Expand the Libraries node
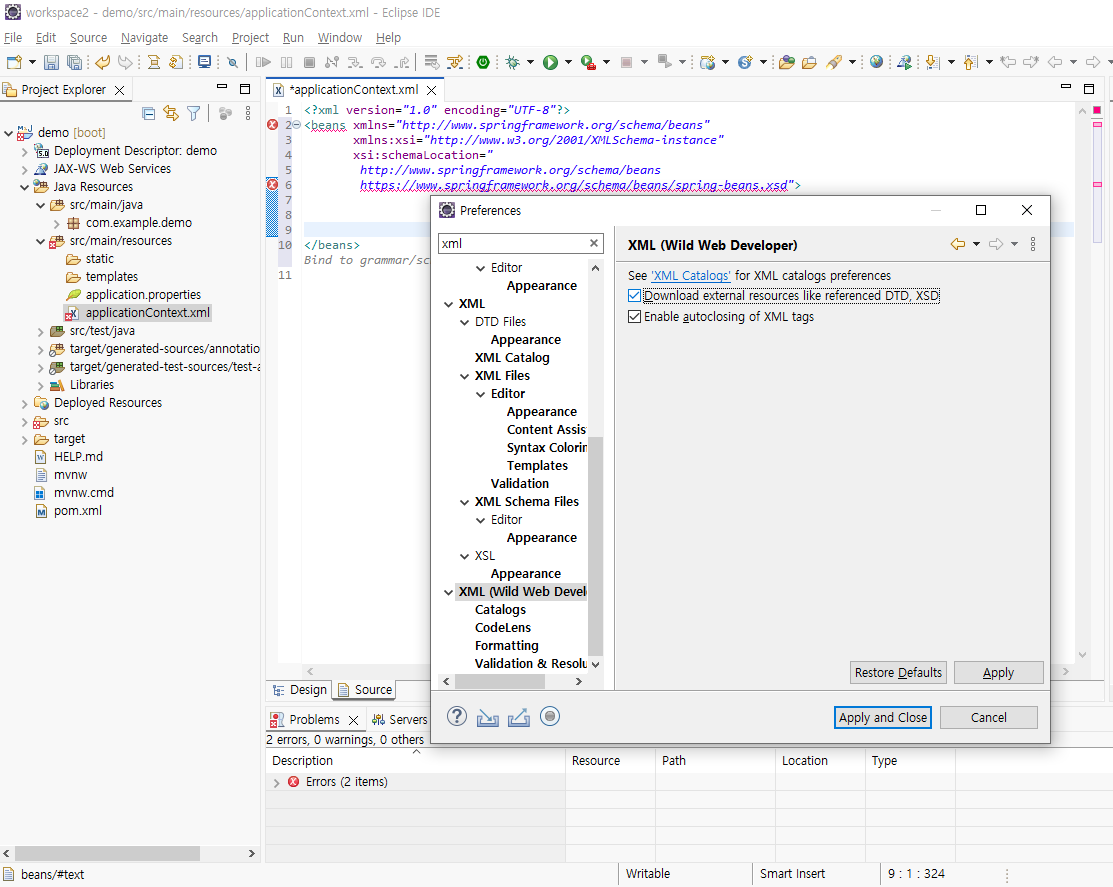The image size is (1113, 887). click(x=40, y=385)
